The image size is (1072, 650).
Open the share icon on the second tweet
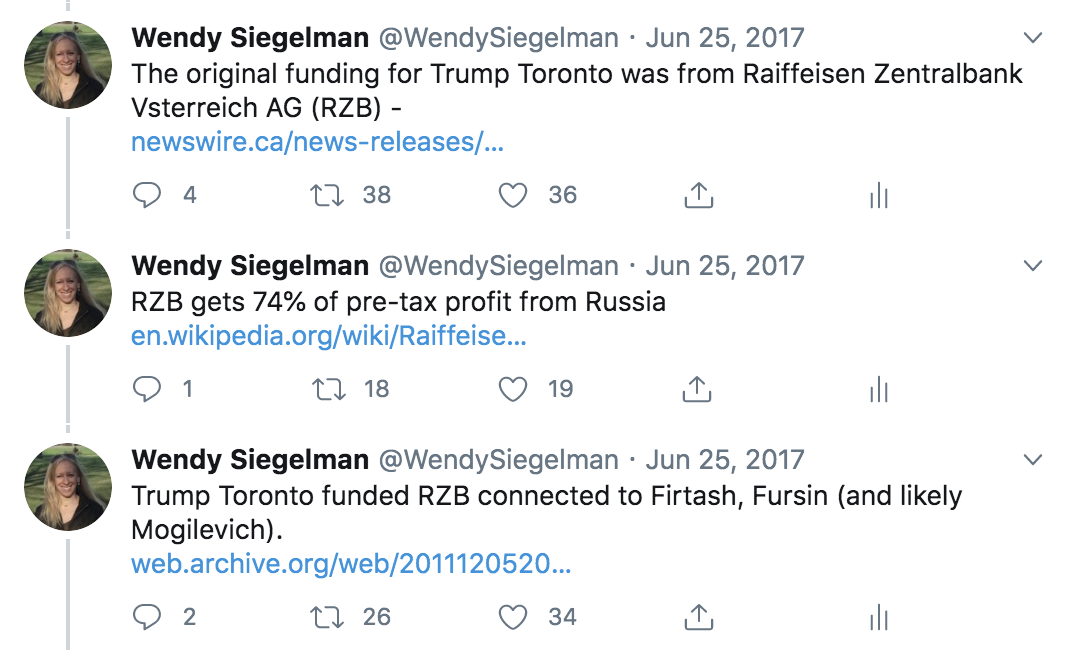[x=697, y=390]
